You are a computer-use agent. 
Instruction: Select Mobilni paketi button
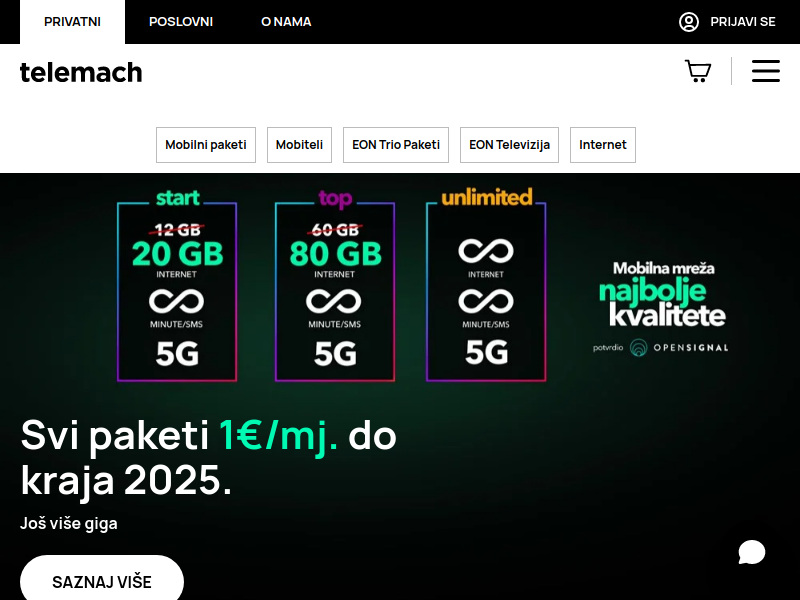[x=206, y=145]
